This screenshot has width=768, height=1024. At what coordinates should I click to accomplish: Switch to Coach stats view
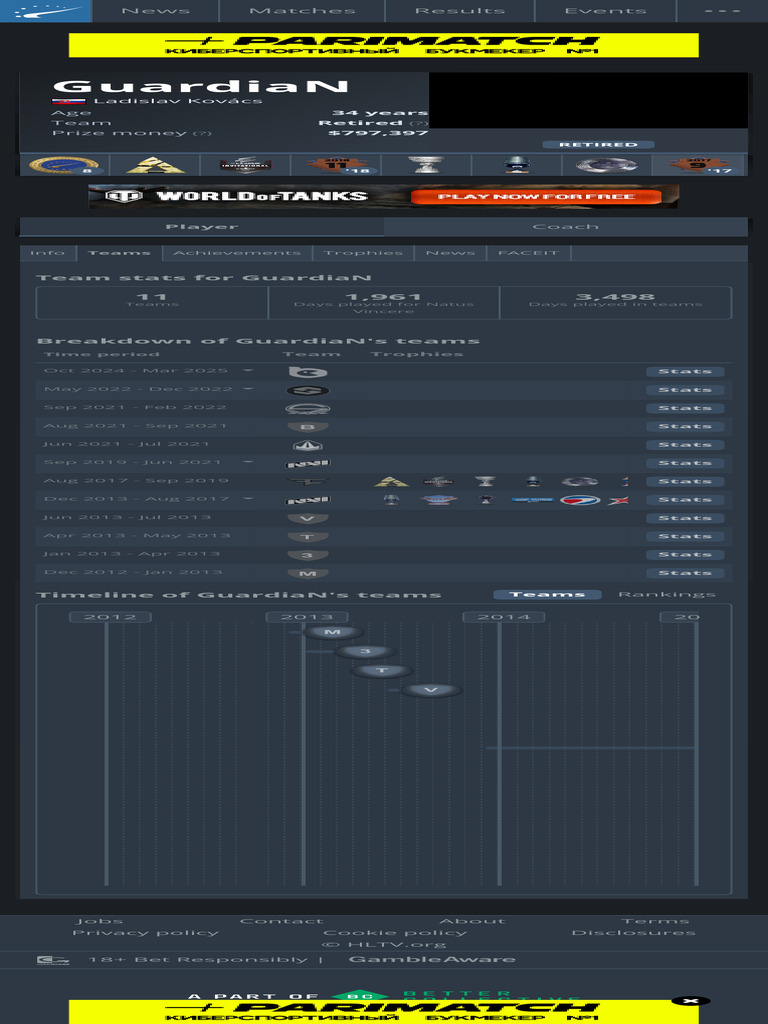(x=566, y=227)
